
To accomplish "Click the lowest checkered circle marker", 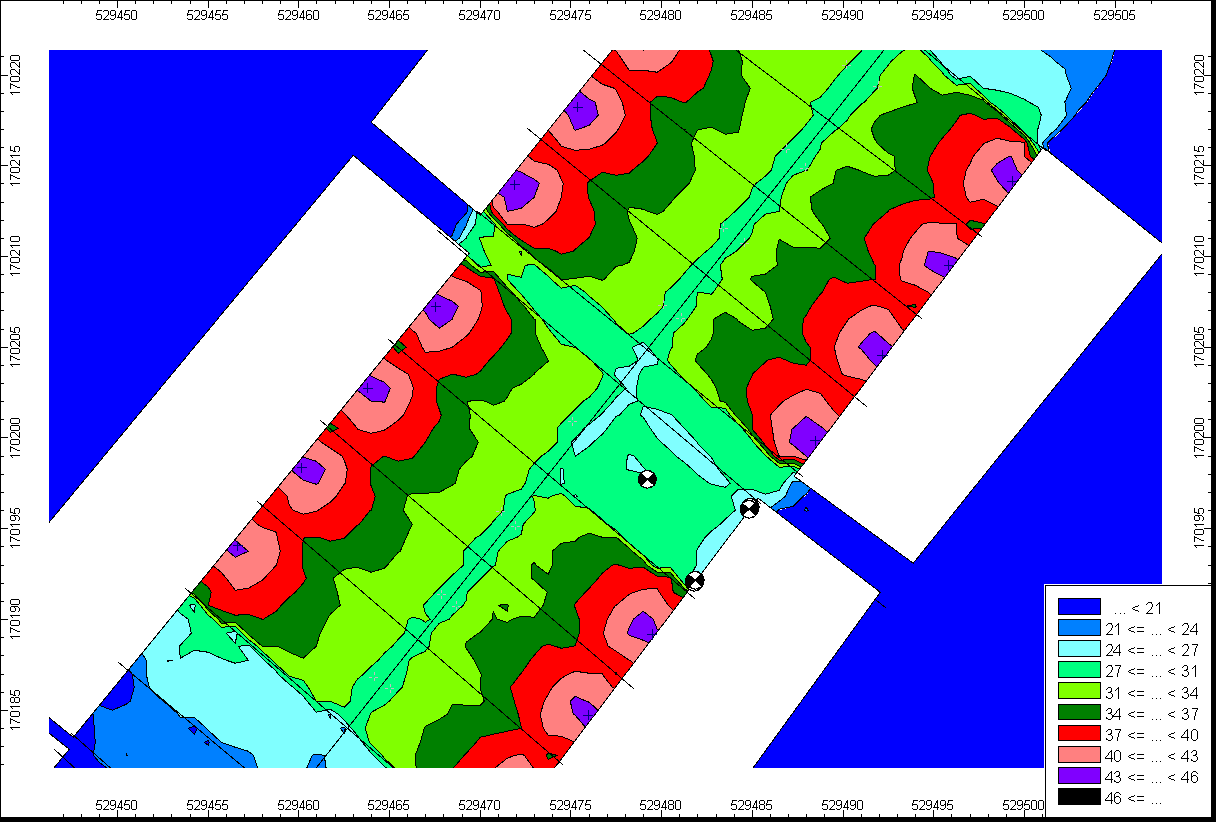I will pyautogui.click(x=694, y=580).
